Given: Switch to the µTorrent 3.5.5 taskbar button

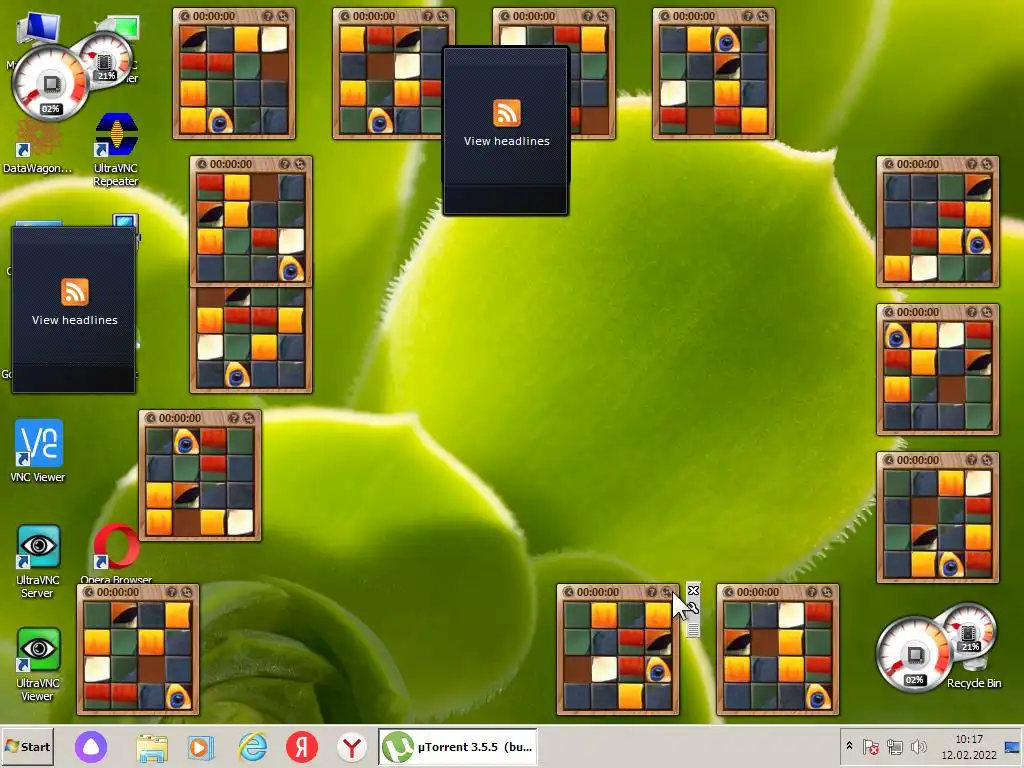Looking at the screenshot, I should point(458,746).
